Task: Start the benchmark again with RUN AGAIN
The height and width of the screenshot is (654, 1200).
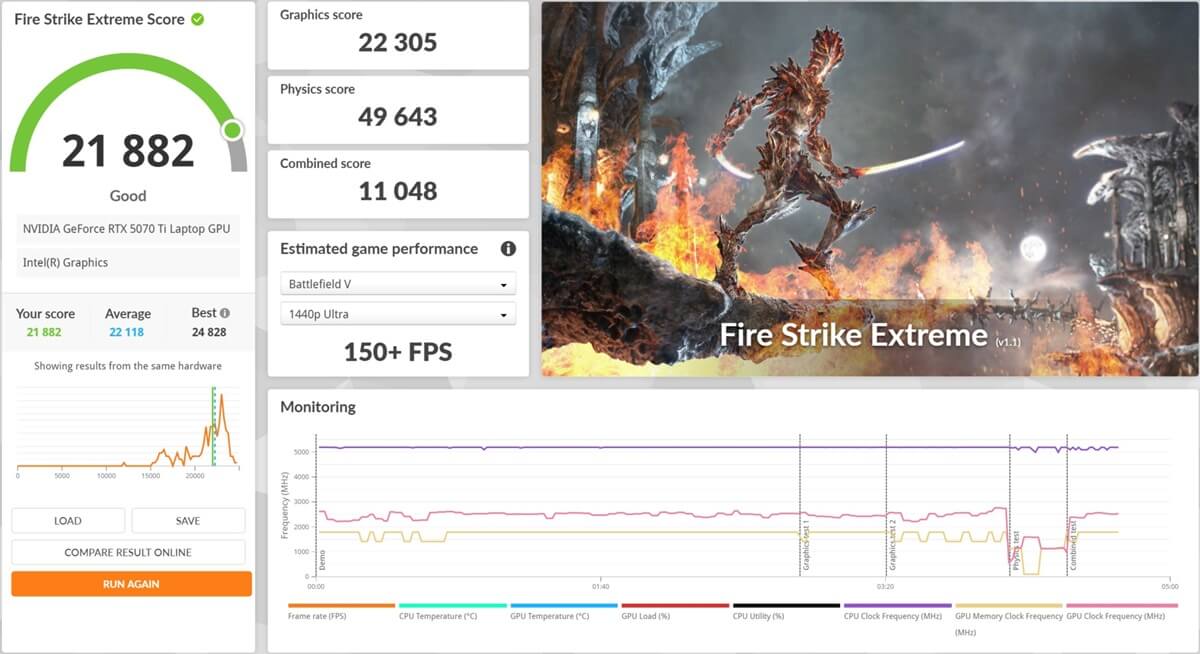Action: (131, 584)
